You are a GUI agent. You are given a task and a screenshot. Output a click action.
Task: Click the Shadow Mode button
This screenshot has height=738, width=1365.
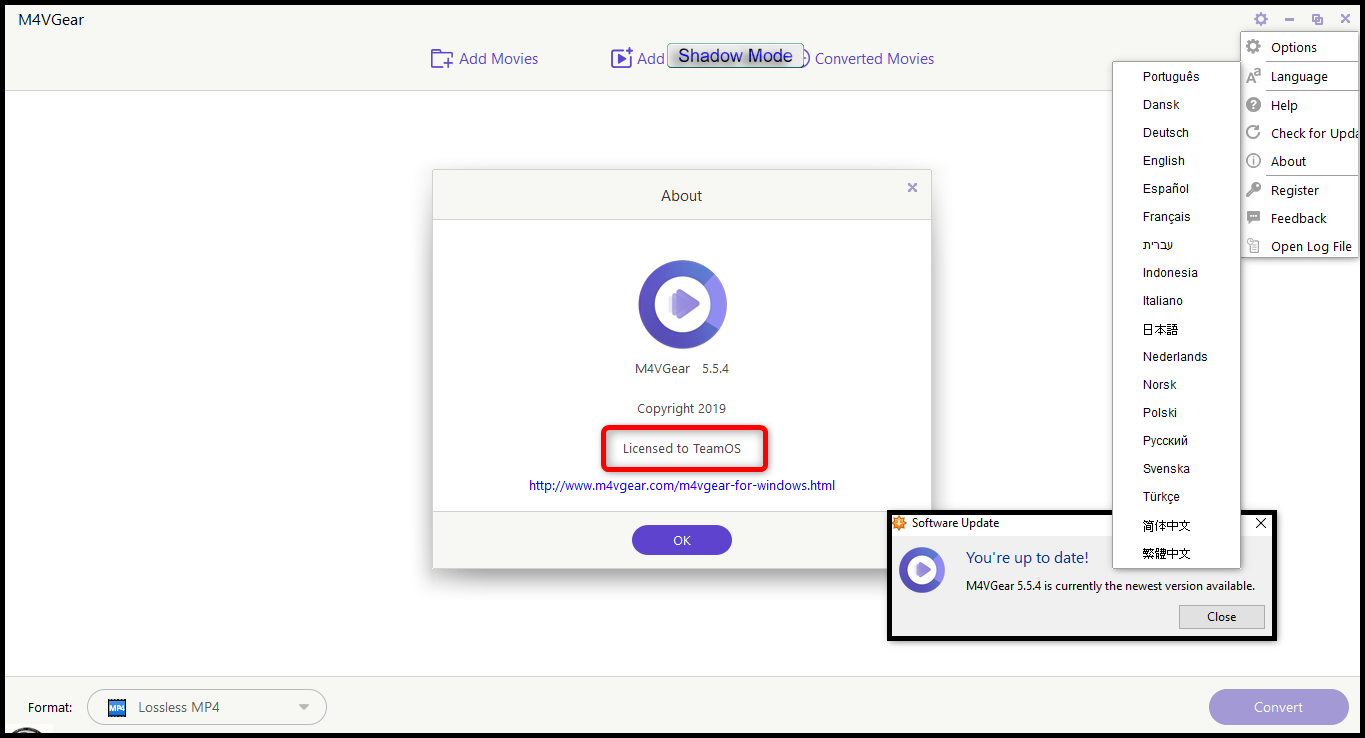pos(735,56)
